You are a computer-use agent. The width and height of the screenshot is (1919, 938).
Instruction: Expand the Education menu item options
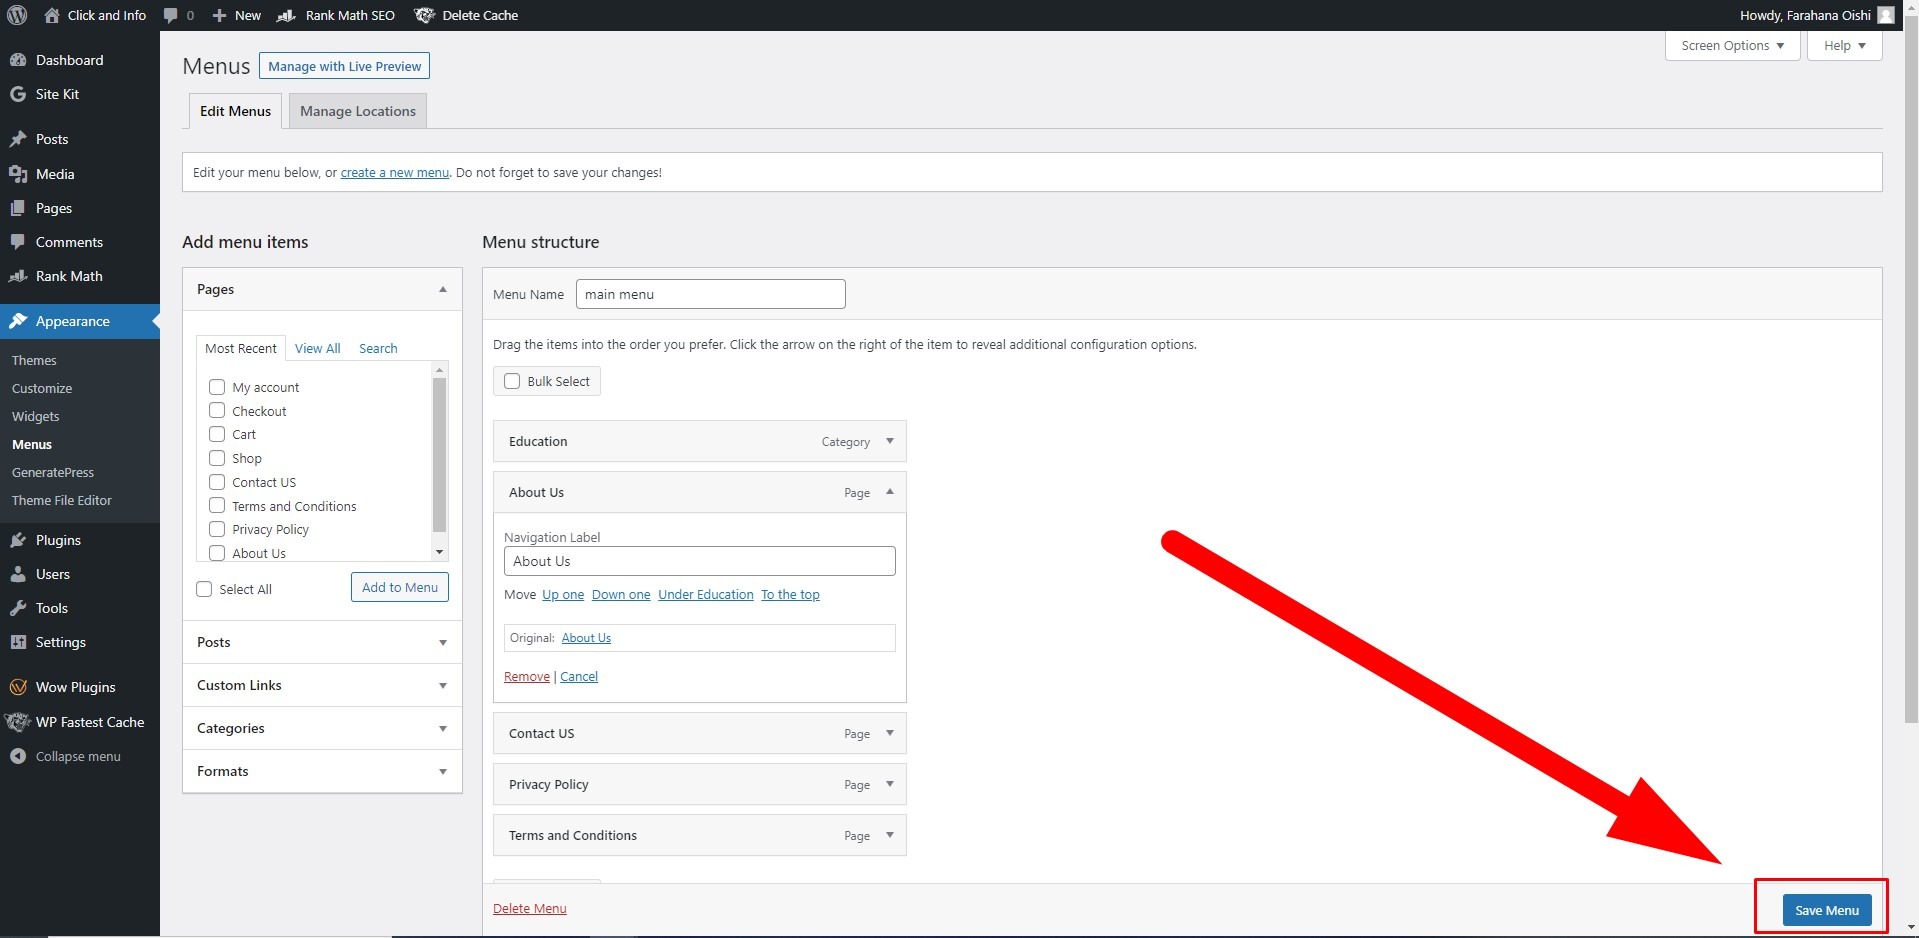point(889,441)
